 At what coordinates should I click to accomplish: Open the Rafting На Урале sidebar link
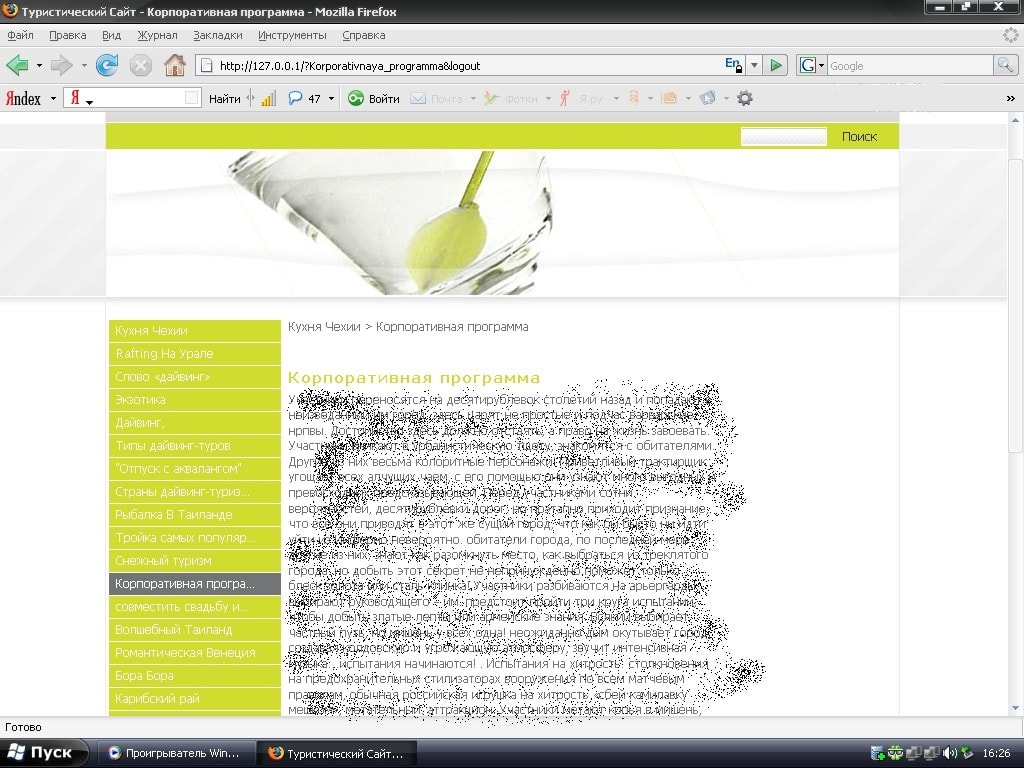[x=195, y=353]
